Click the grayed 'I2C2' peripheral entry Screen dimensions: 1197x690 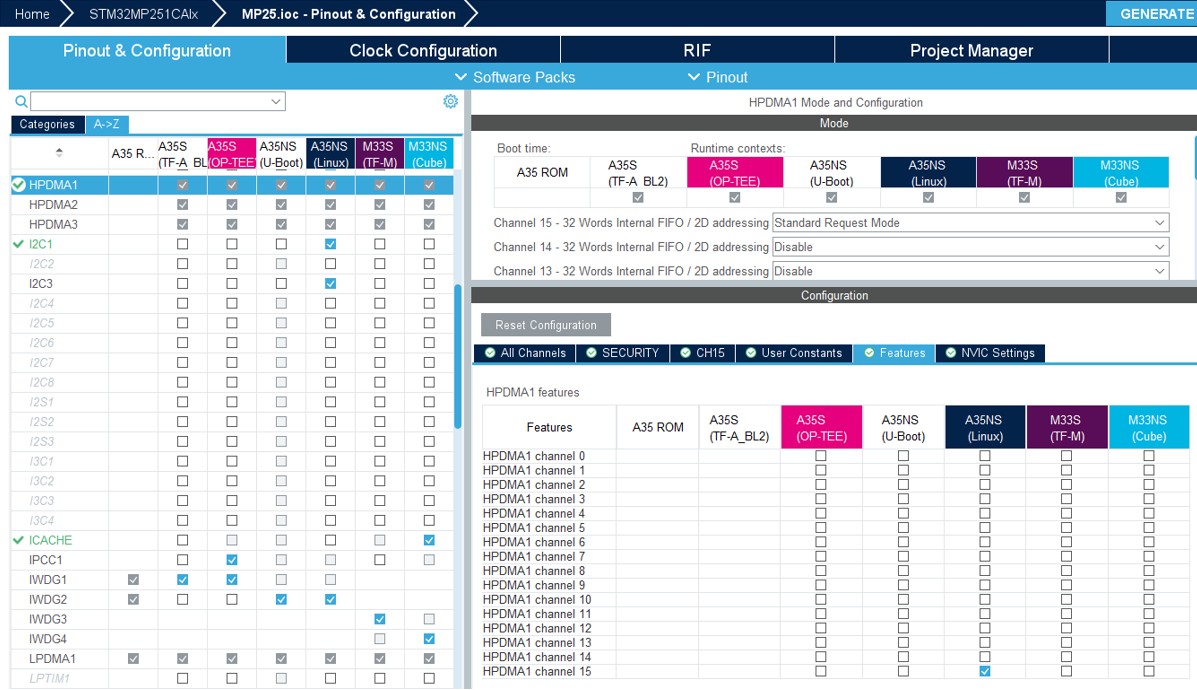tap(42, 264)
